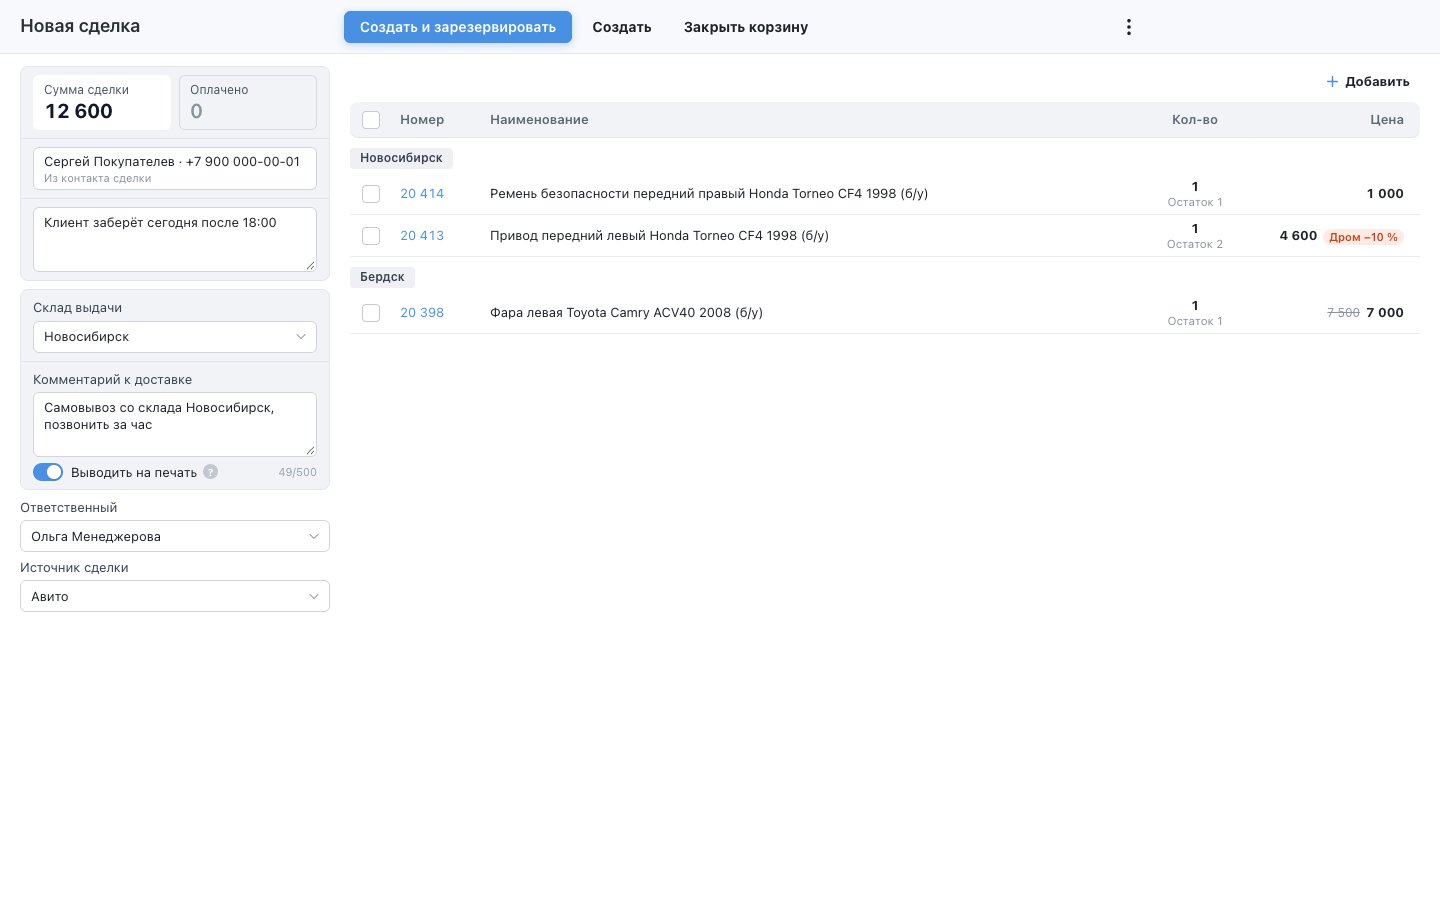Disable the 'Выводить на печать' switch
Image resolution: width=1440 pixels, height=900 pixels.
48,472
